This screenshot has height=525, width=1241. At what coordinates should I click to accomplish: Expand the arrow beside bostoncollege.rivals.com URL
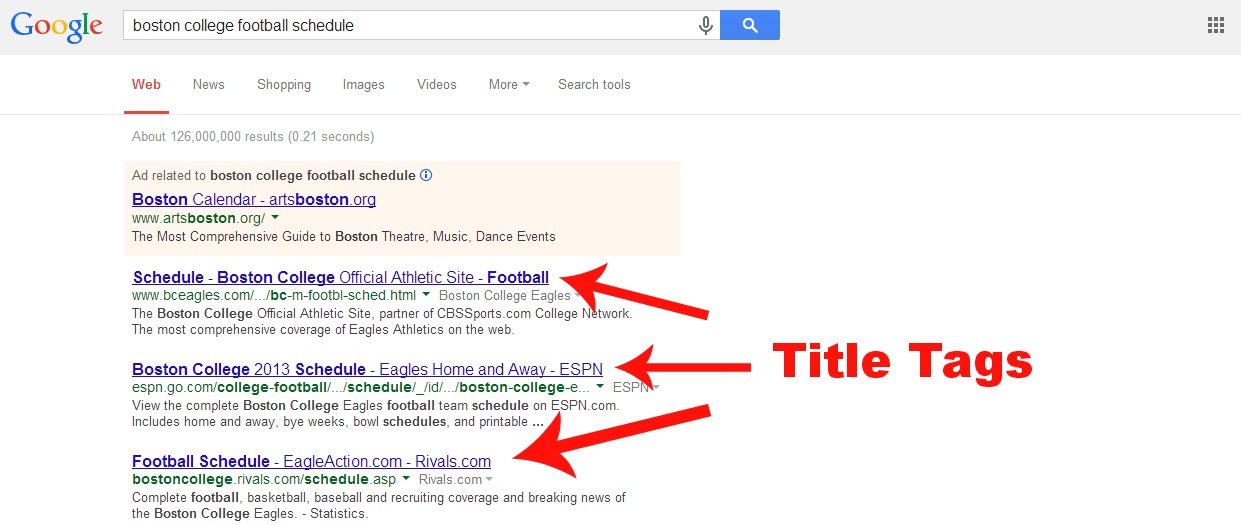click(406, 480)
